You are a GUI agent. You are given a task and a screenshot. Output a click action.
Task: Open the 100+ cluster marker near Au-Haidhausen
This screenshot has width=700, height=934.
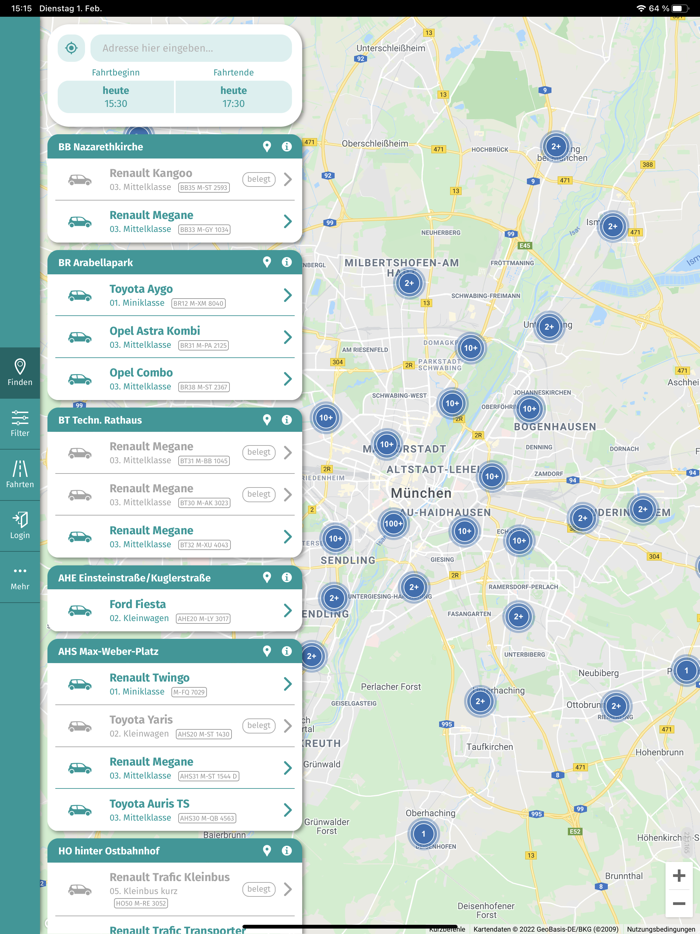393,524
